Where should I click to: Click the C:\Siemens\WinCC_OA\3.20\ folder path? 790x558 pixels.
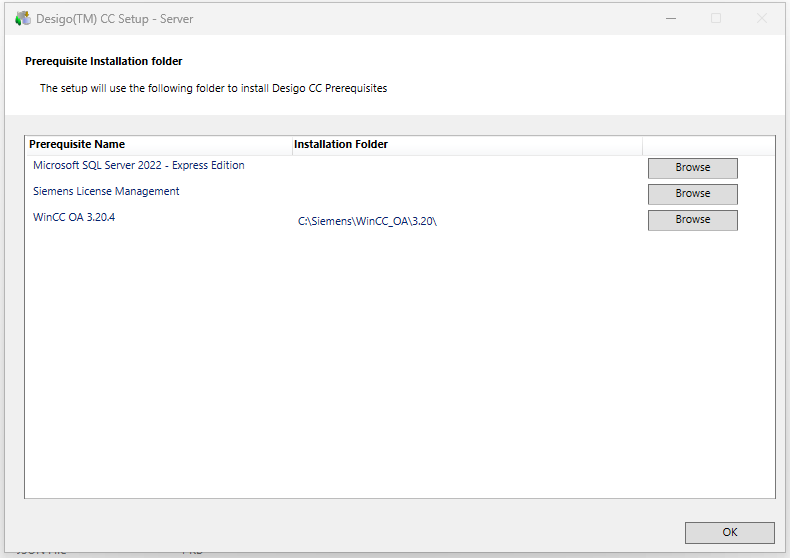367,221
